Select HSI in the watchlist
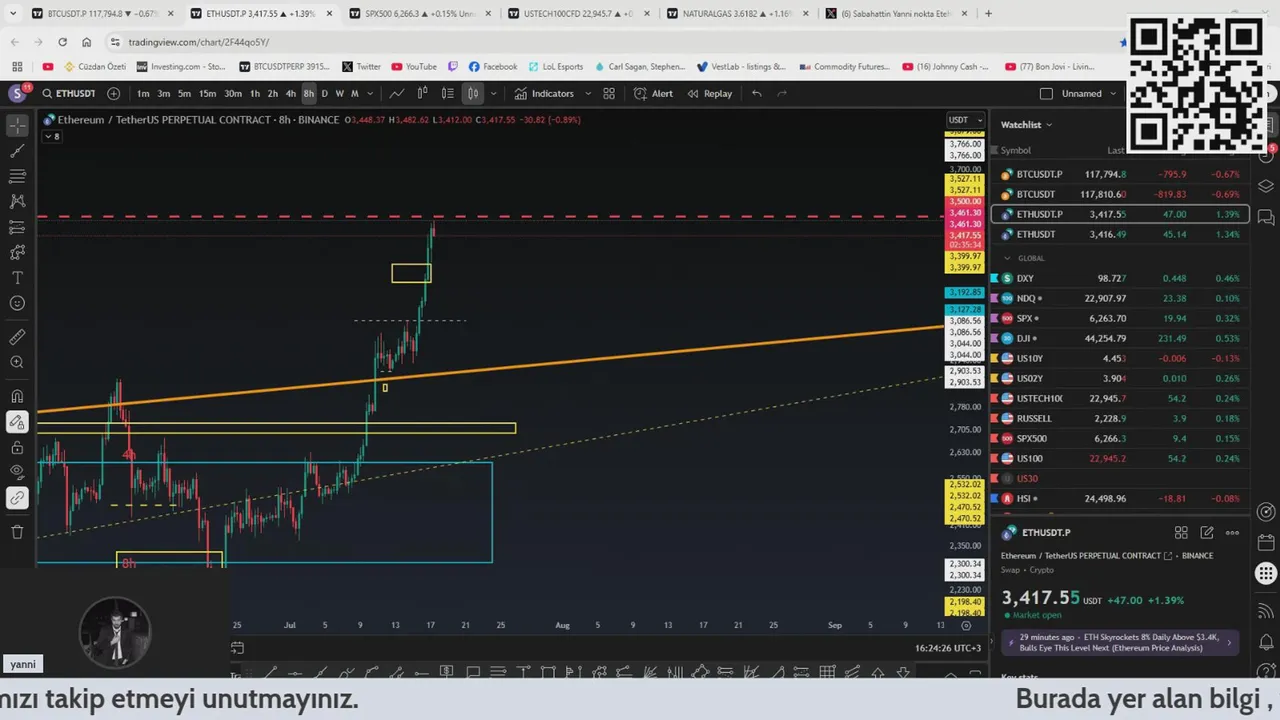The image size is (1280, 720). [1120, 498]
